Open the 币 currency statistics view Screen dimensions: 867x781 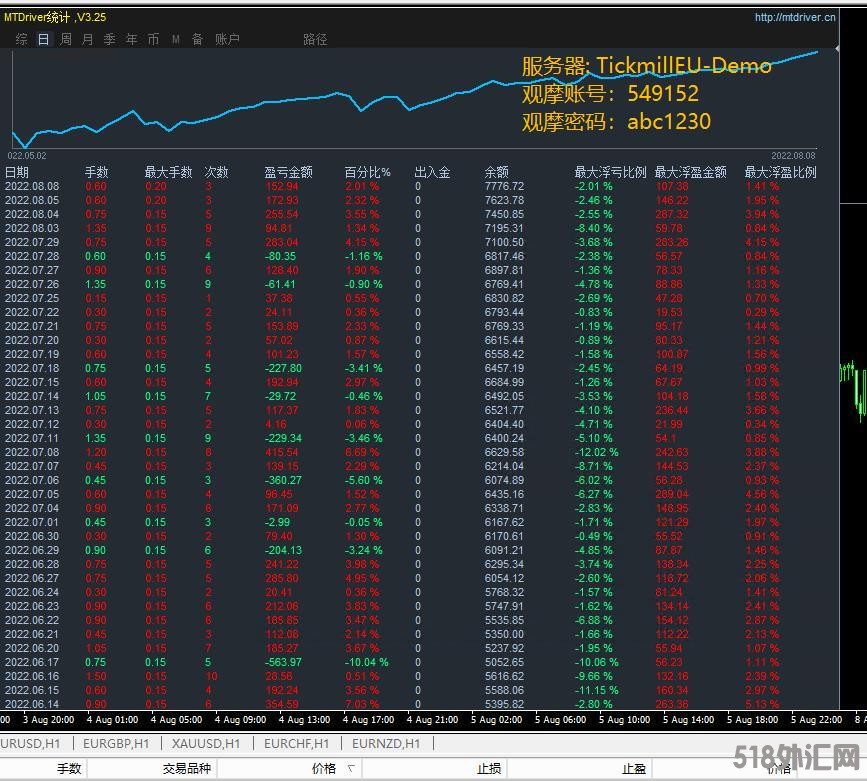click(153, 39)
